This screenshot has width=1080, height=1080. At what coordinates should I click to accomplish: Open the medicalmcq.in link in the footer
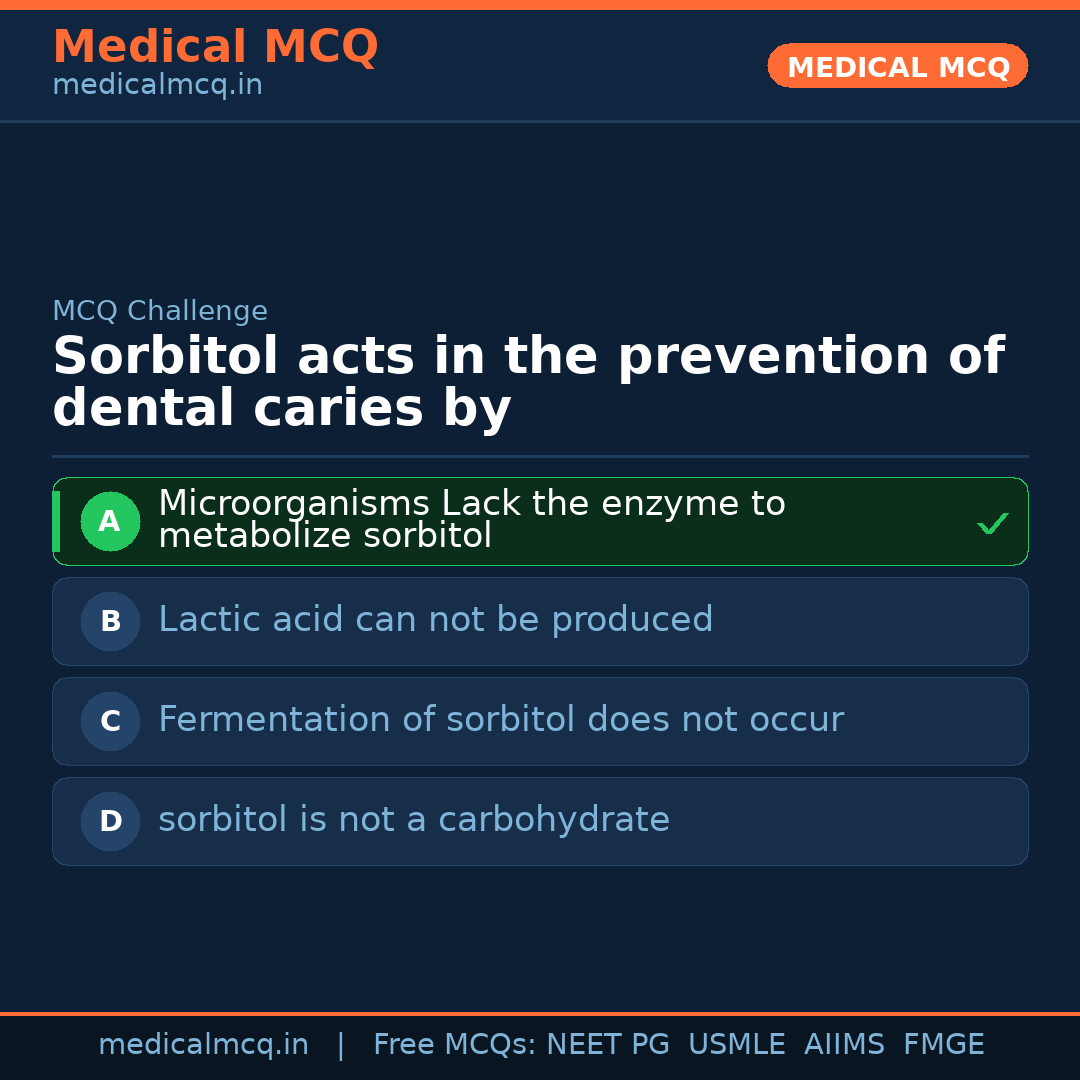pos(203,1045)
